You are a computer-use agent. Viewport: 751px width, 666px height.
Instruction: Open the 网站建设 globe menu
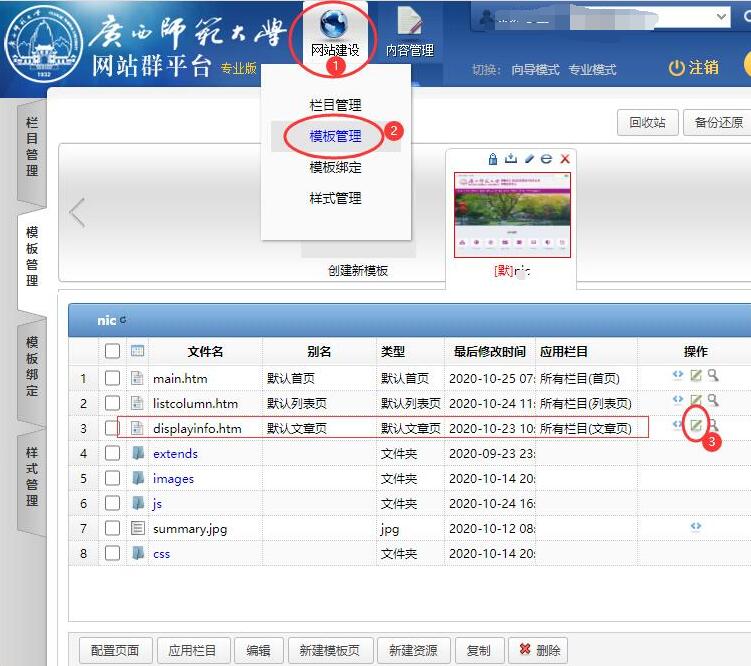(334, 32)
